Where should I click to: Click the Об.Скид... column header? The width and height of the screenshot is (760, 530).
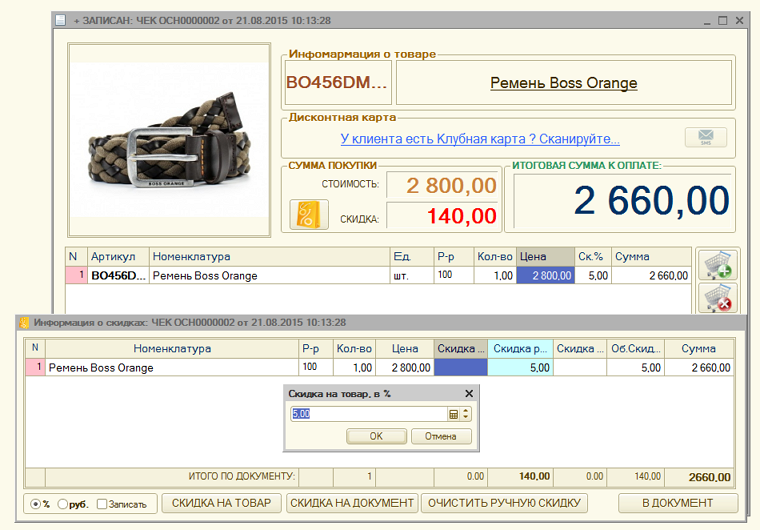635,348
